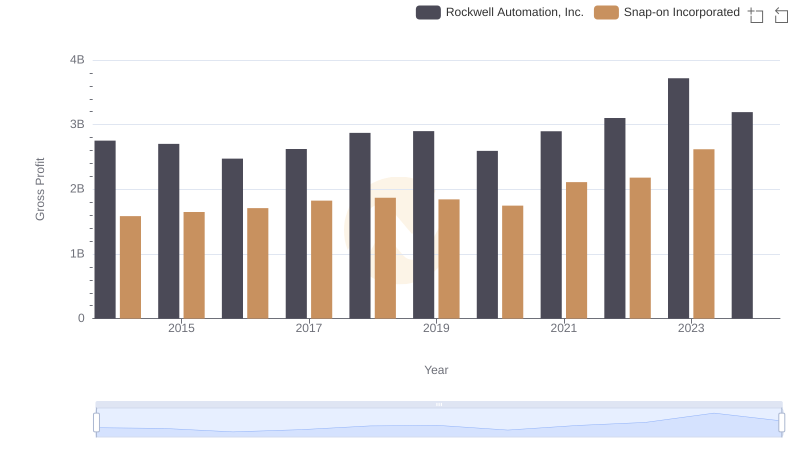Click the Snap-on bar for 2019
Image resolution: width=800 pixels, height=461 pixels.
coord(449,259)
